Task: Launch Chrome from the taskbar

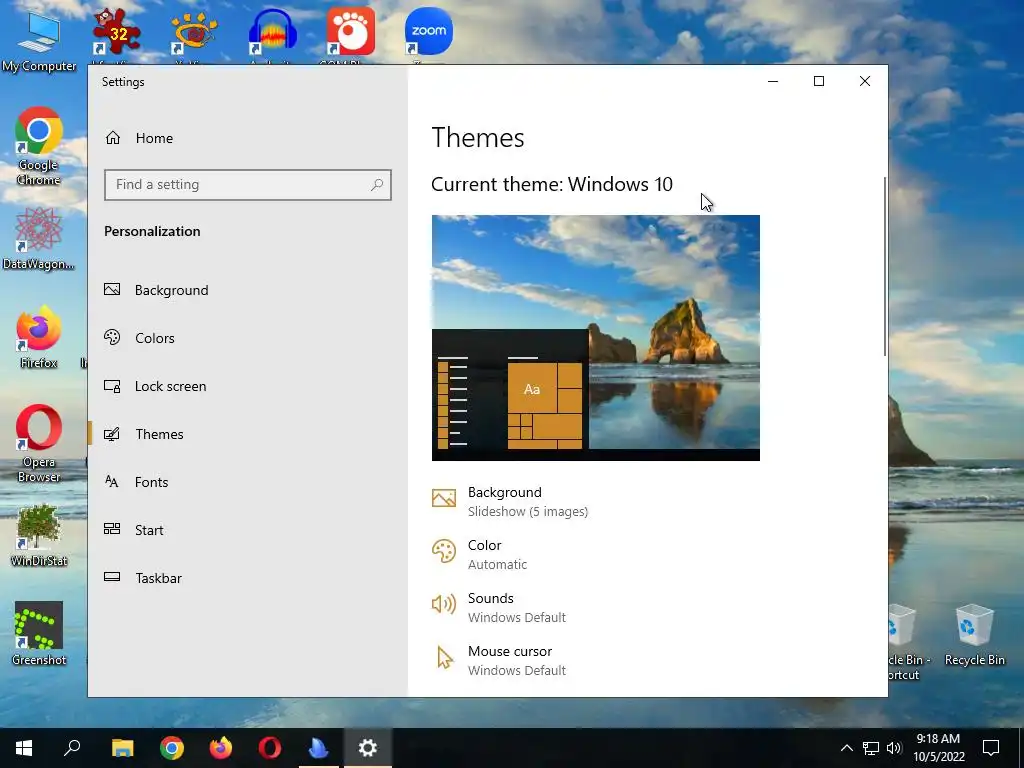Action: [x=172, y=748]
